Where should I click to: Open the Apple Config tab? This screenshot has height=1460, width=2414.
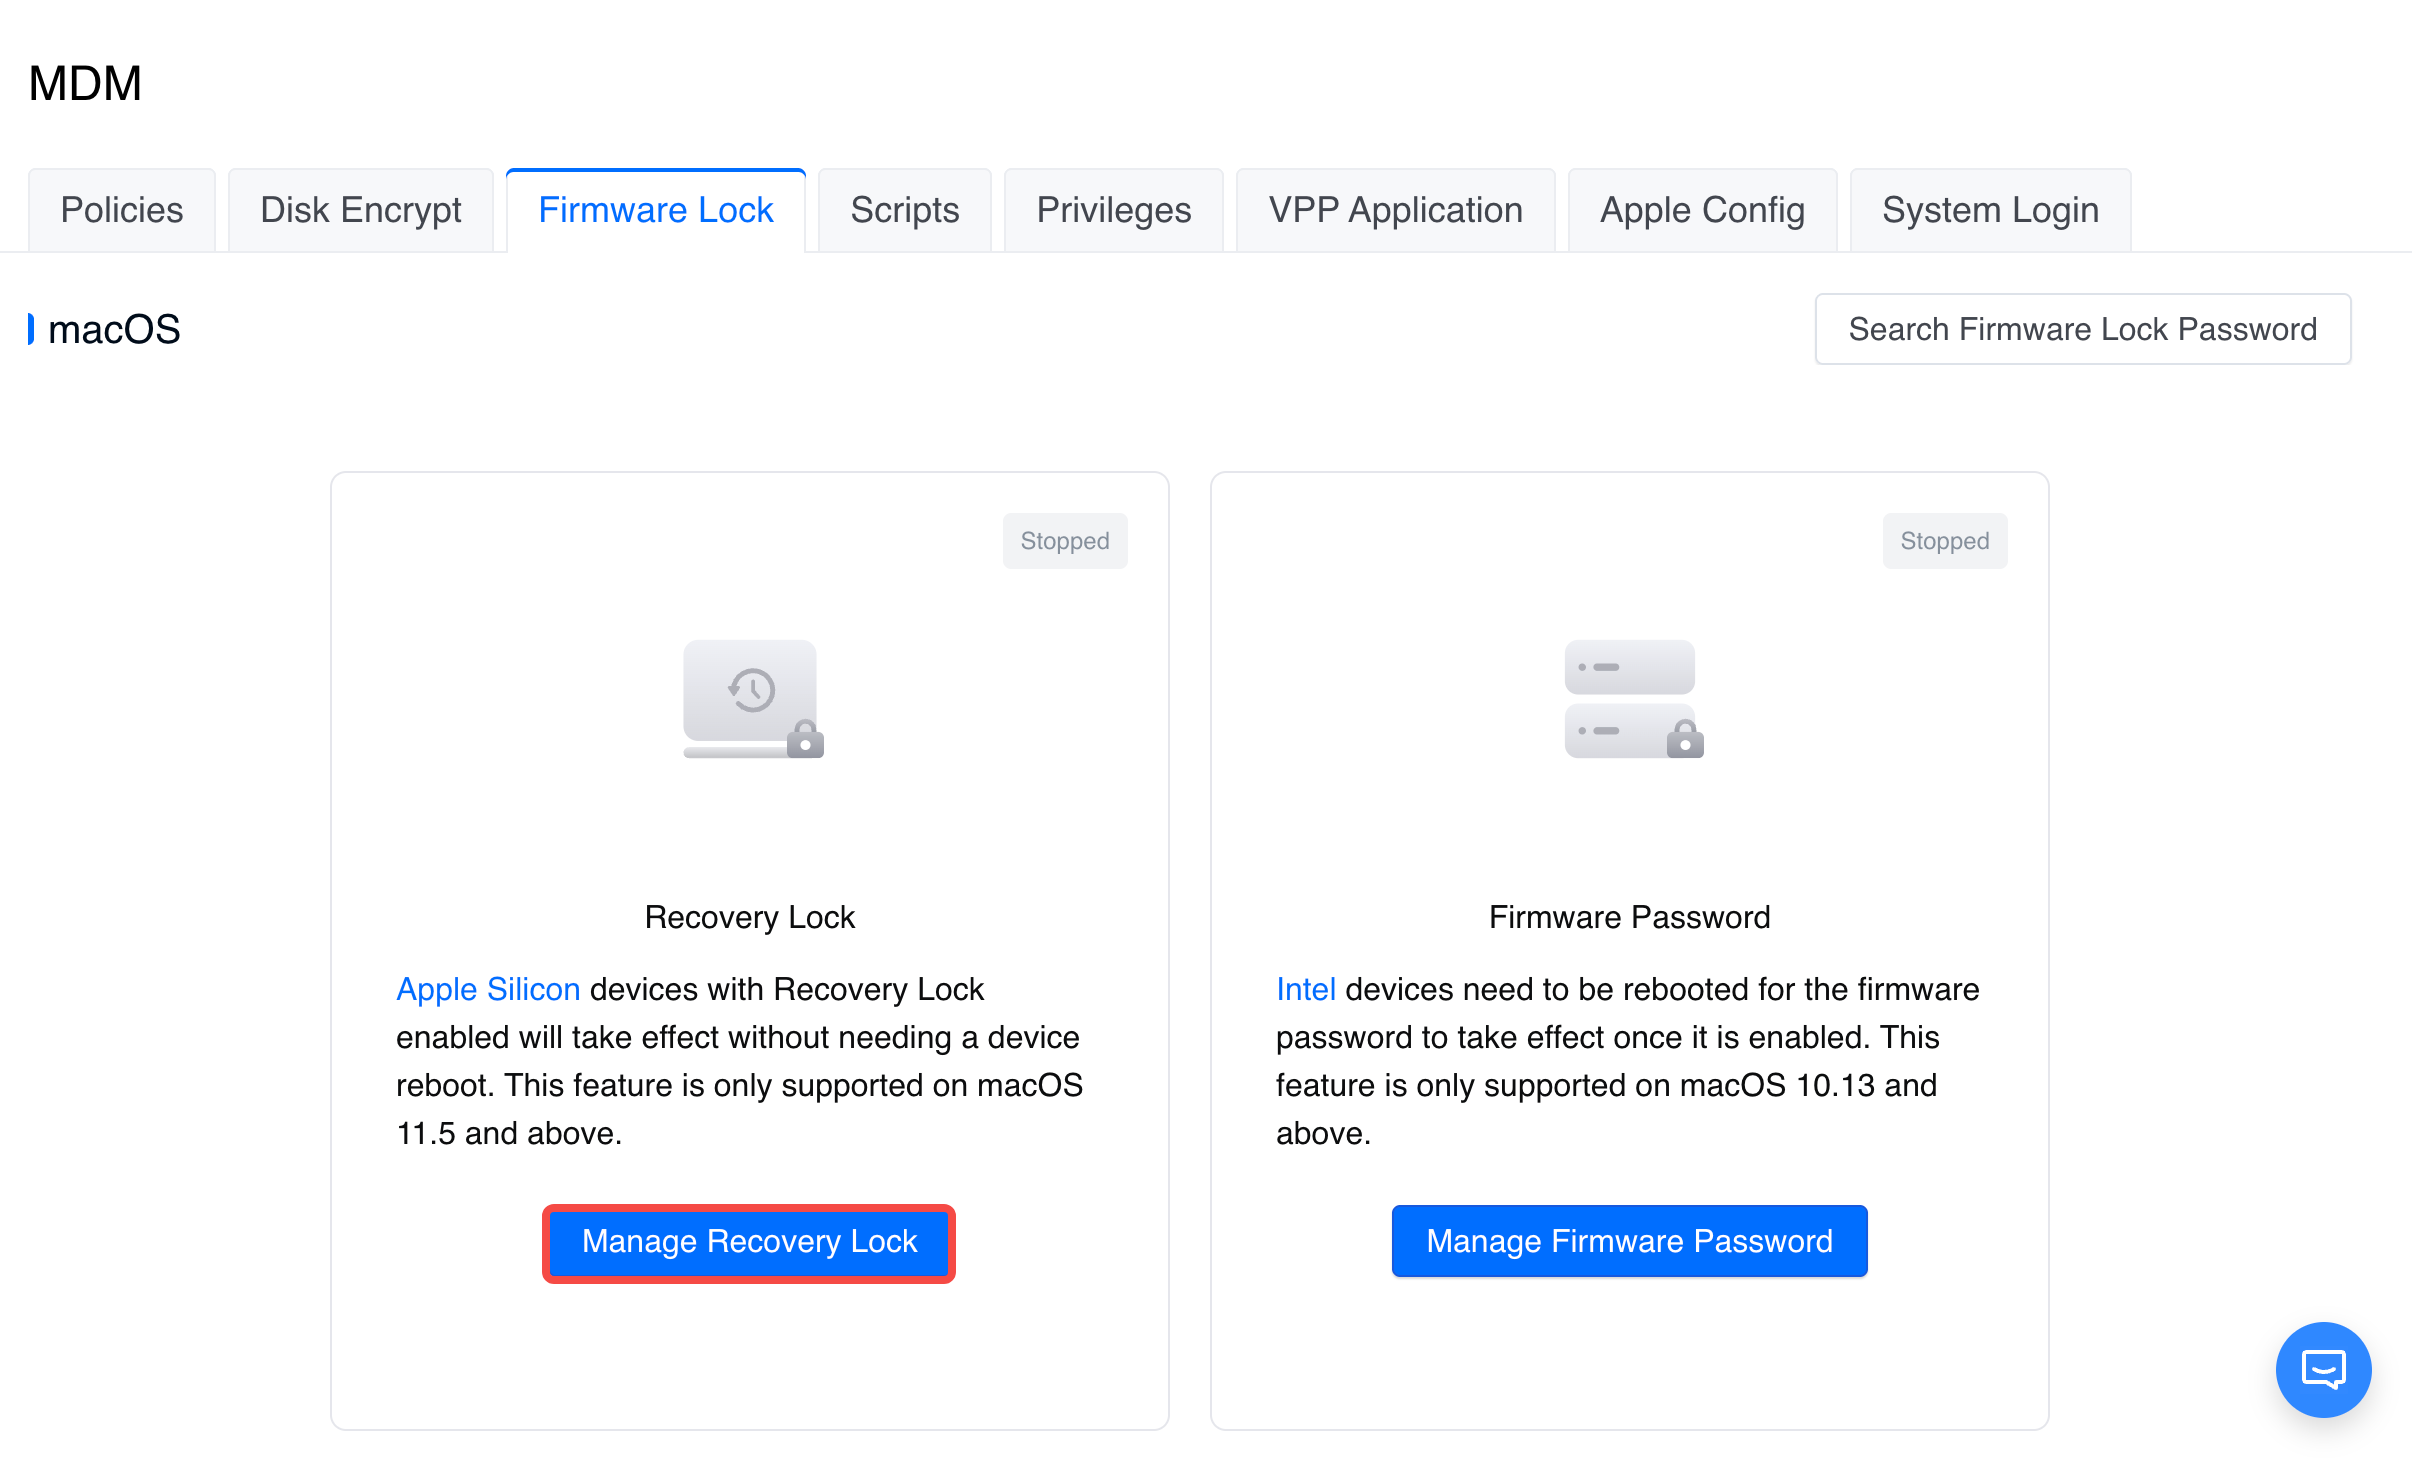point(1702,210)
